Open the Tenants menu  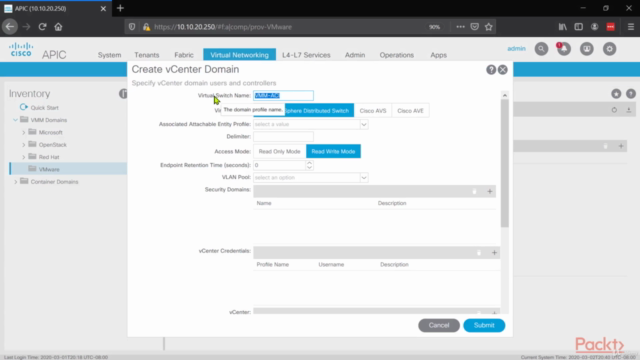pos(147,55)
